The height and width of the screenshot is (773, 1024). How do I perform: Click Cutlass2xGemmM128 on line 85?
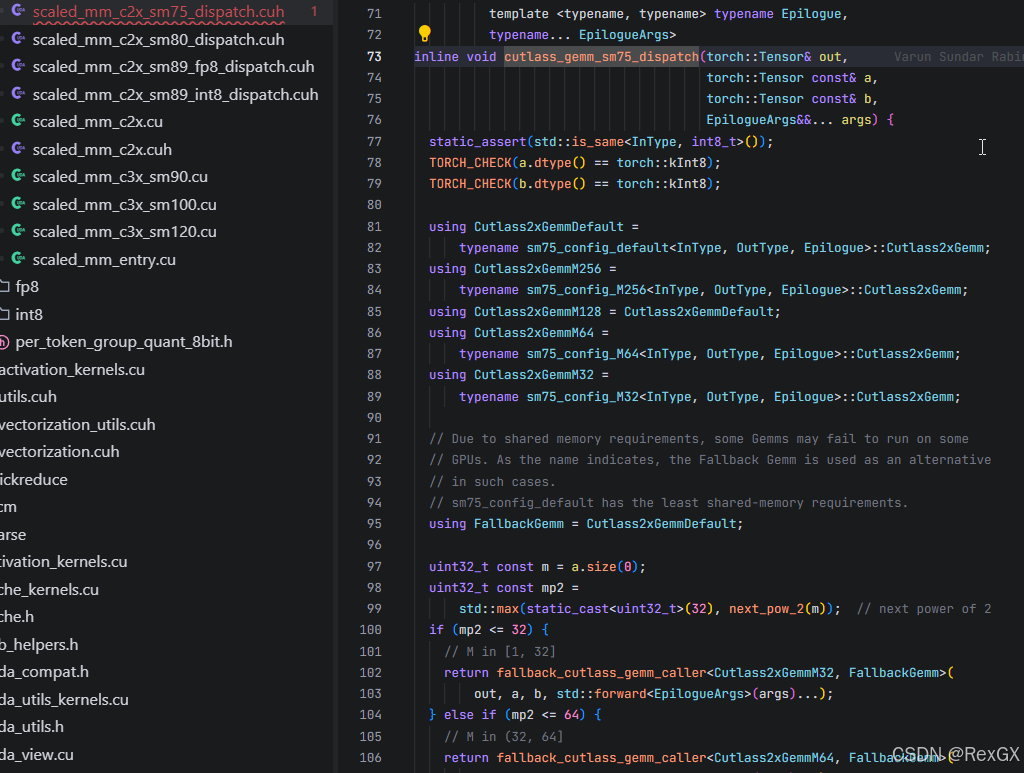click(537, 311)
